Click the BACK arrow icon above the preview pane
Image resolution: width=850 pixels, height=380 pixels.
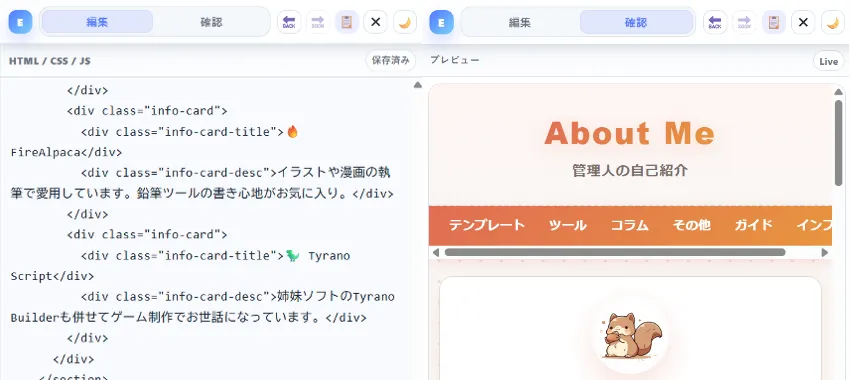point(715,22)
